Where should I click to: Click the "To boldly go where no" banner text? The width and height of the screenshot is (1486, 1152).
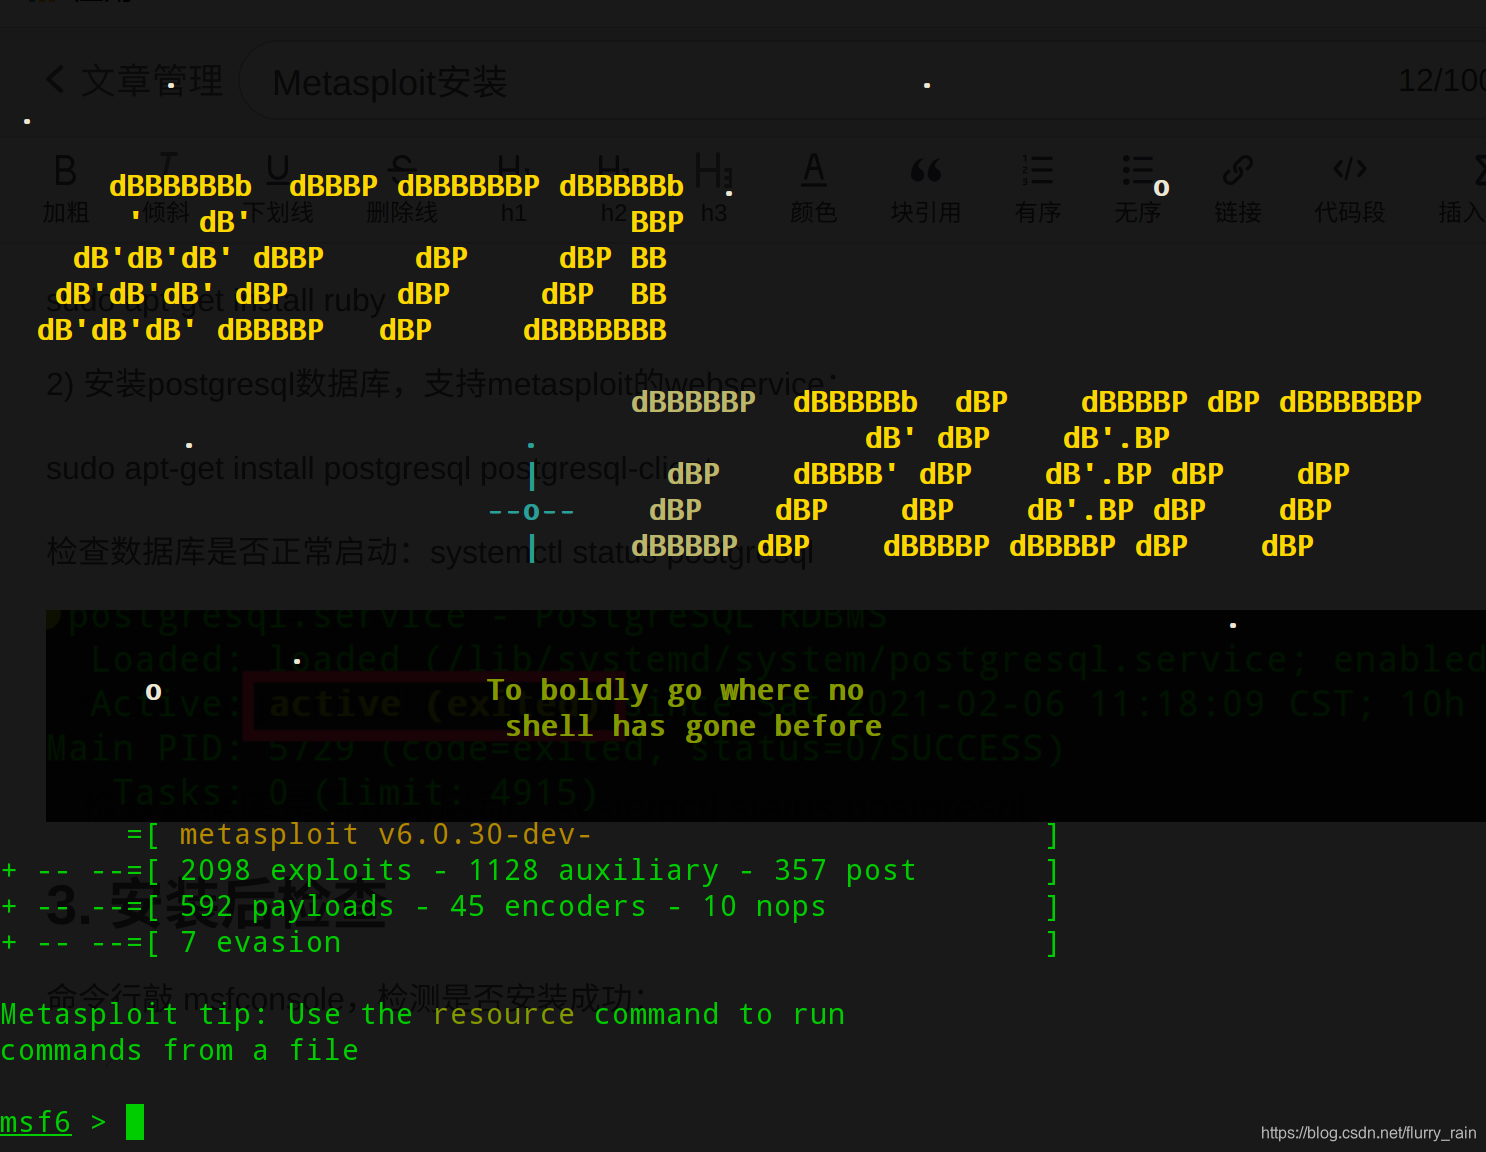(676, 690)
